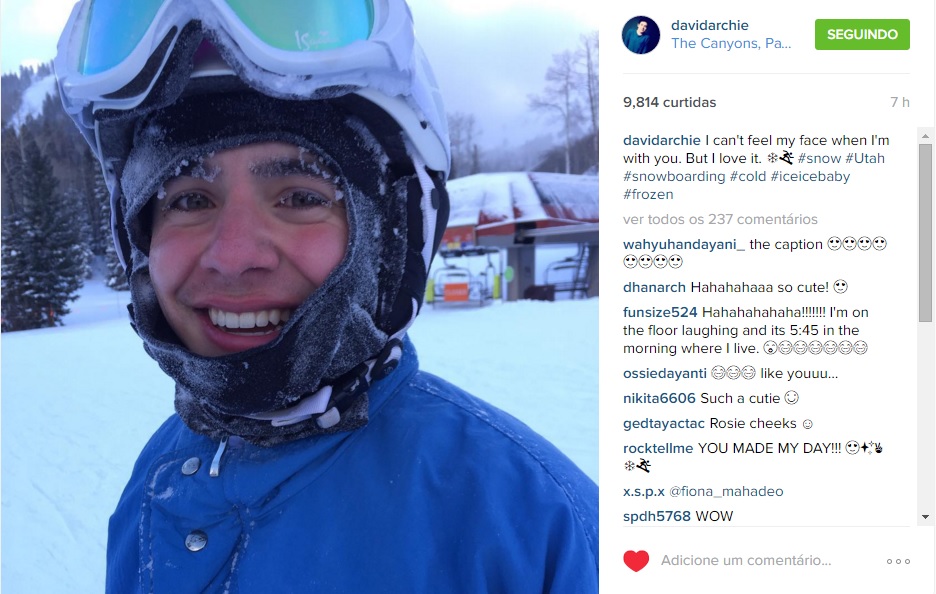Click the snowboarder selfie photo
Image resolution: width=936 pixels, height=594 pixels.
pos(300,297)
